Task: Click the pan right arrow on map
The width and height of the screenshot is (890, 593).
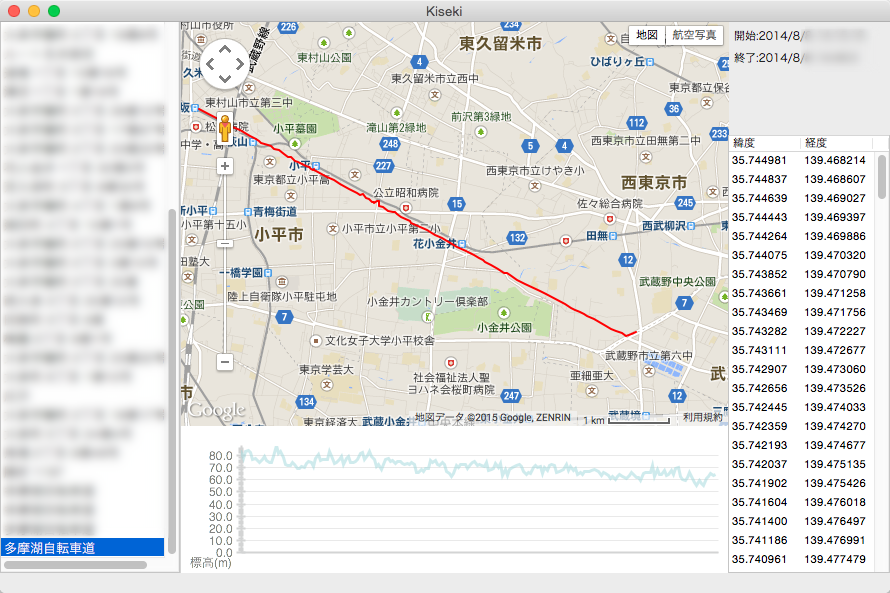Action: [x=241, y=65]
